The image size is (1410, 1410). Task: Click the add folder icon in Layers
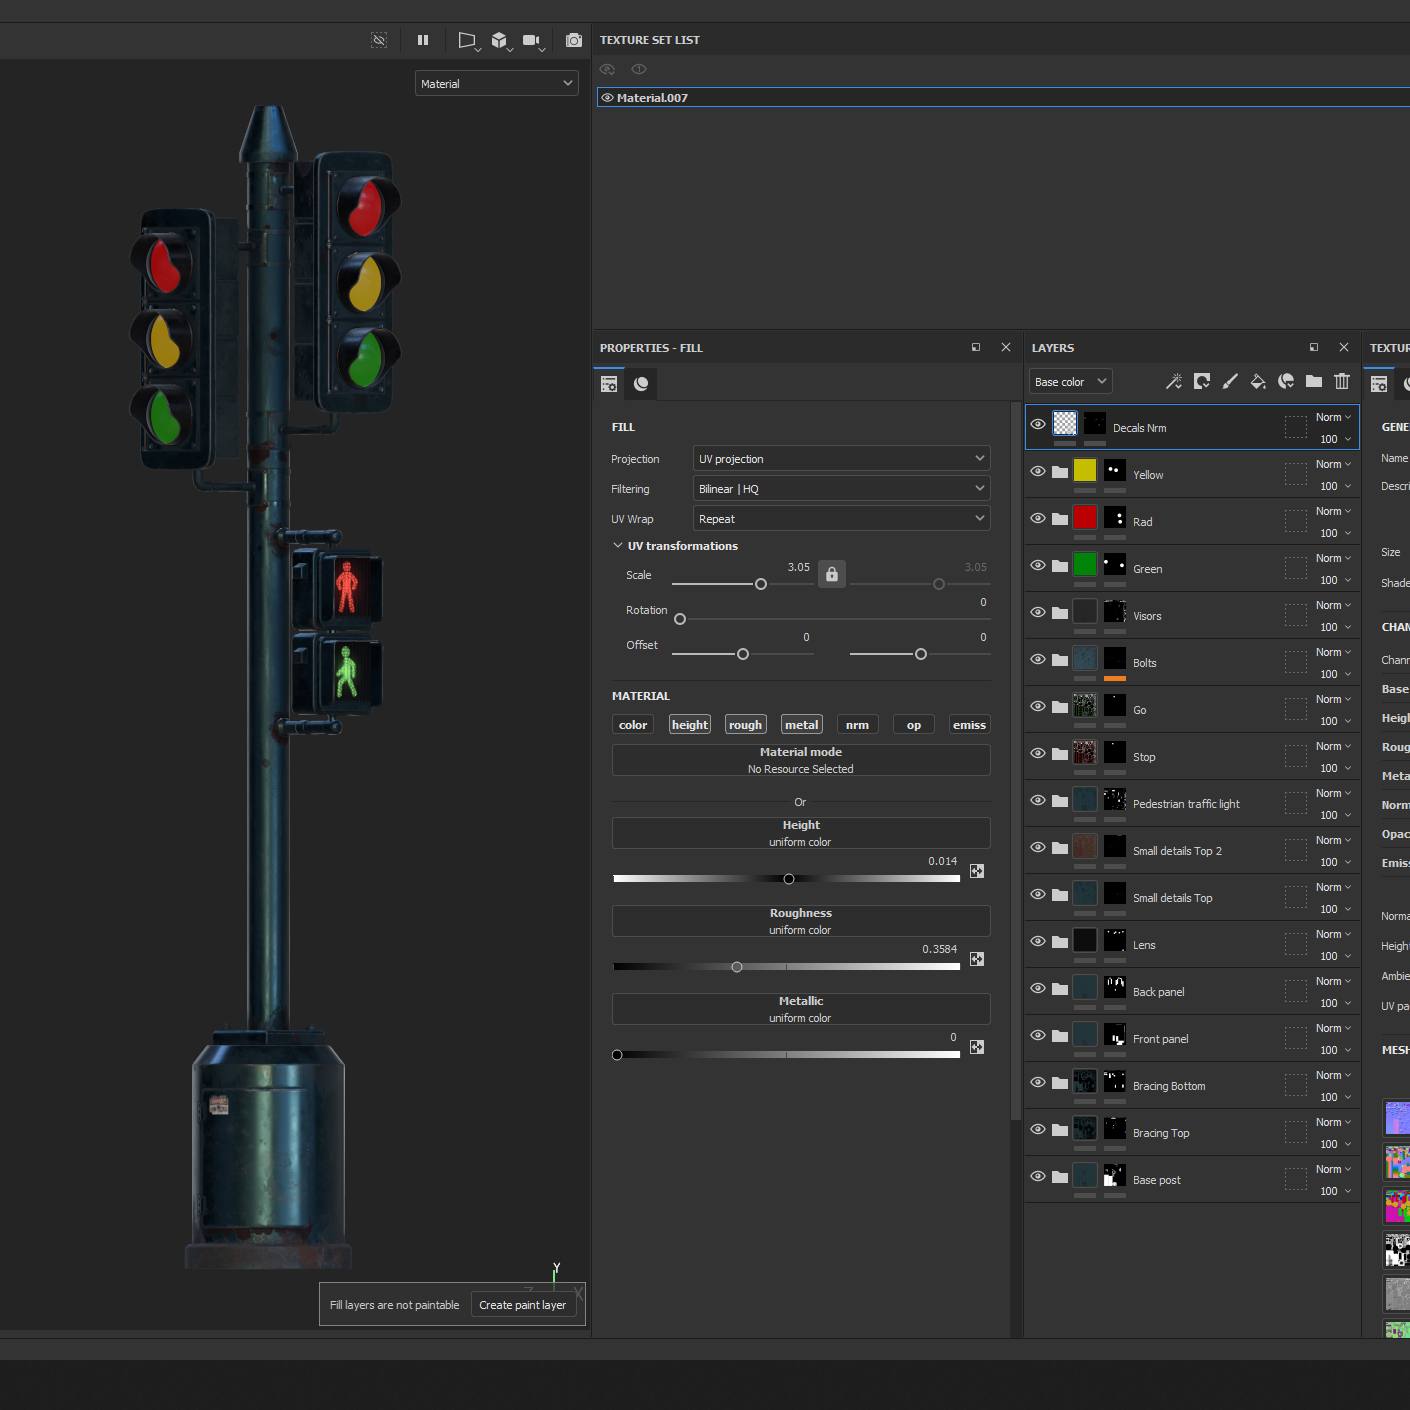tap(1314, 381)
